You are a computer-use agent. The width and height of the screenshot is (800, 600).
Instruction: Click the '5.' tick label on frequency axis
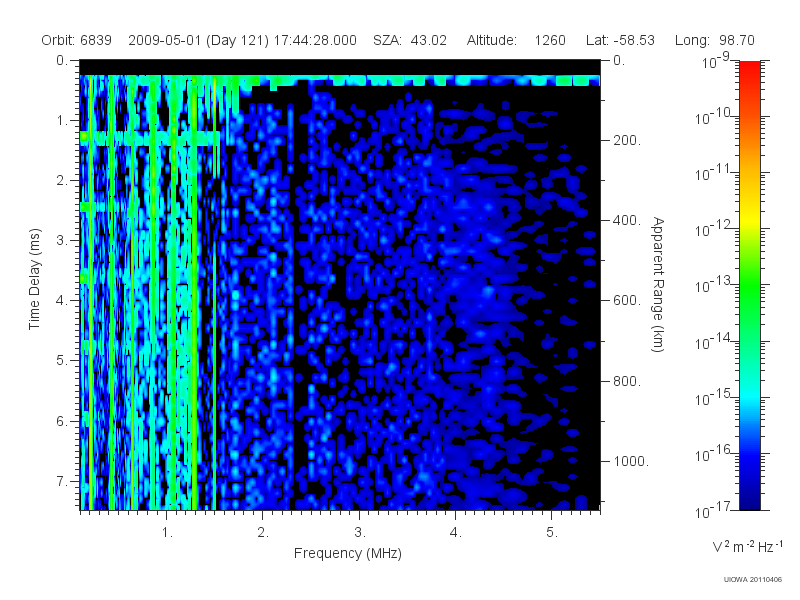tap(552, 533)
